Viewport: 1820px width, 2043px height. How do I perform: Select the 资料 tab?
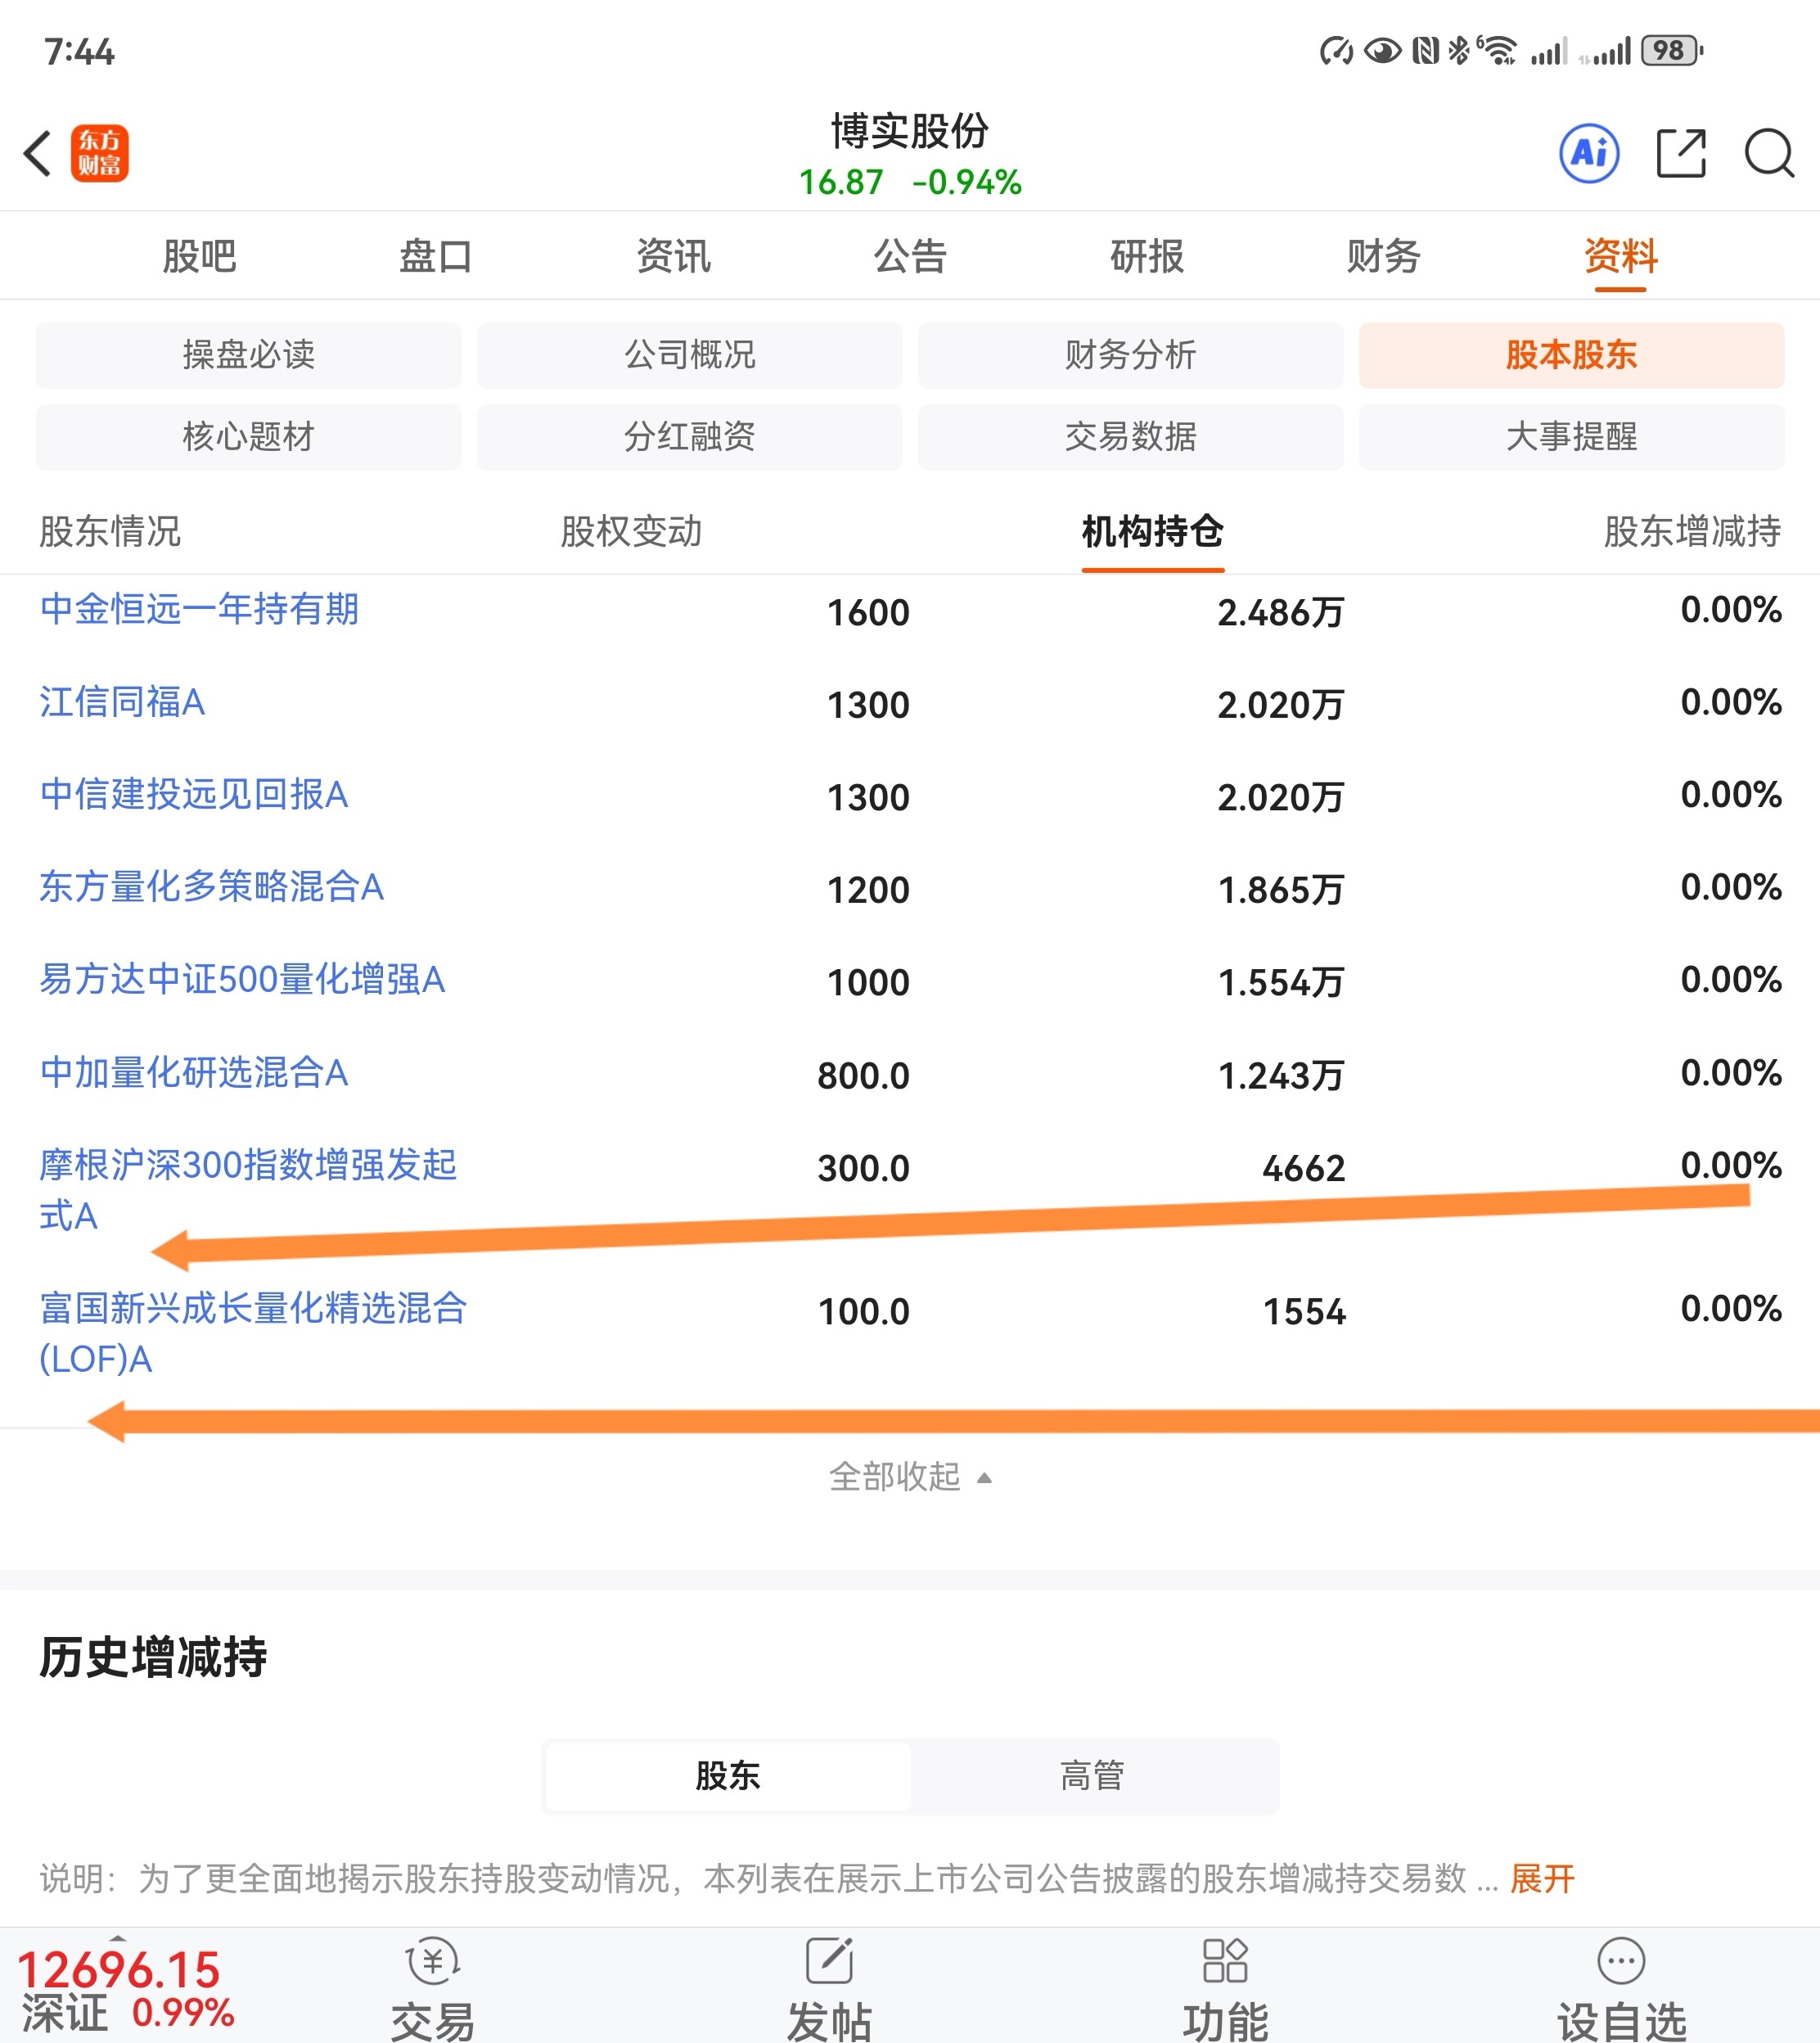(x=1621, y=256)
